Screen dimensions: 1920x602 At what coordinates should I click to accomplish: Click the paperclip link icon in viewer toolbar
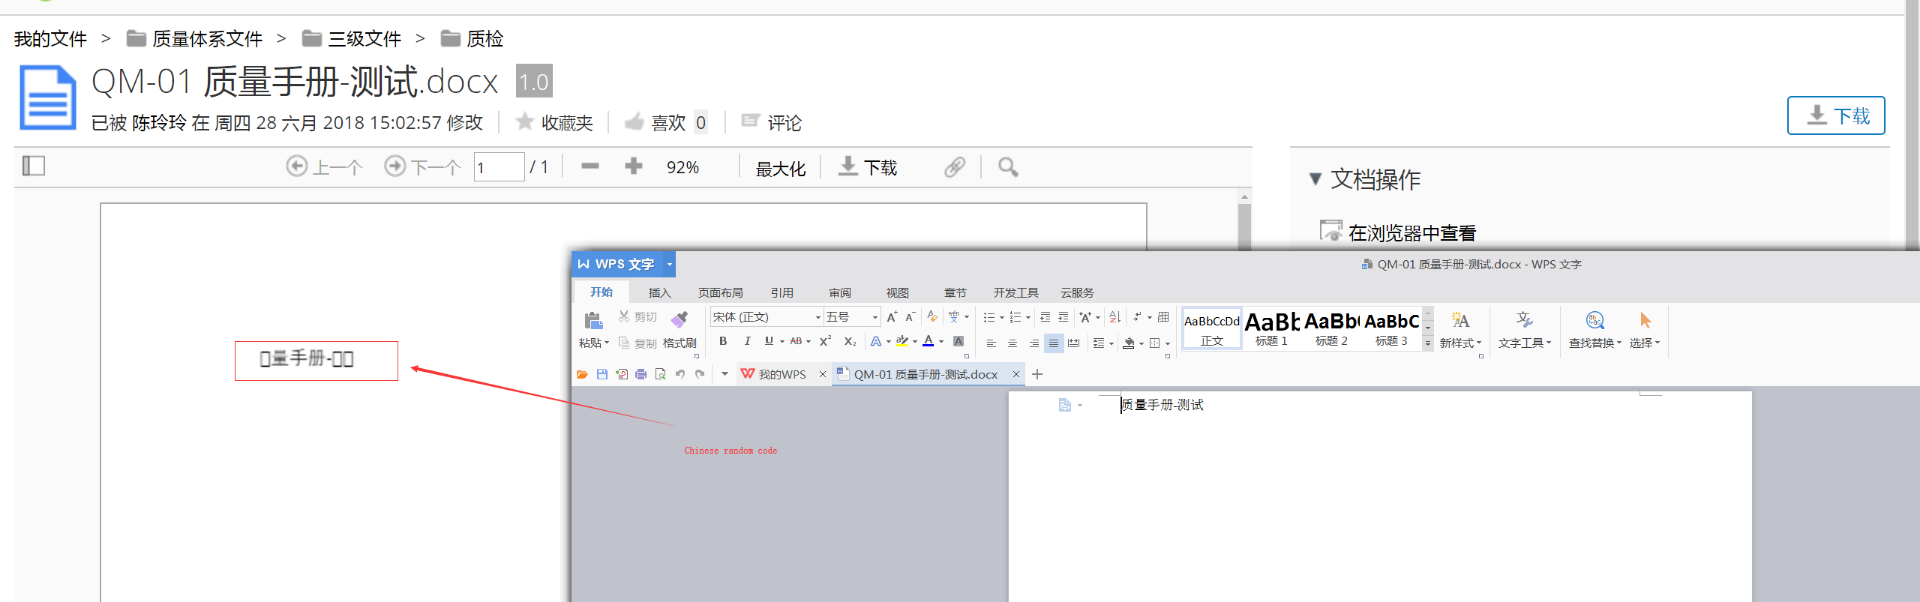(955, 167)
